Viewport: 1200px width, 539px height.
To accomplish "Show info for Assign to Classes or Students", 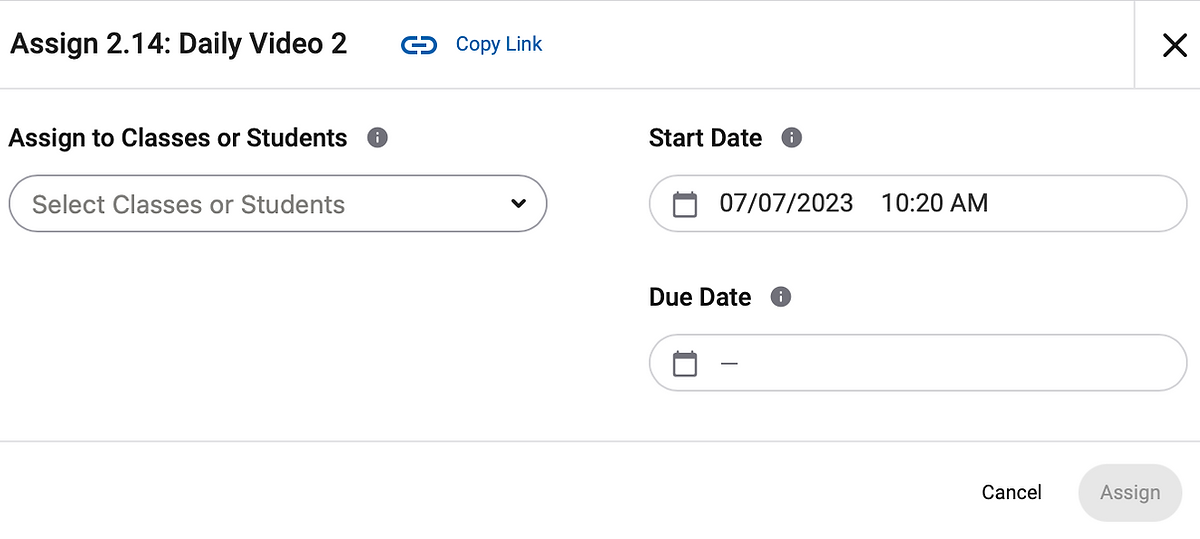I will pyautogui.click(x=377, y=138).
